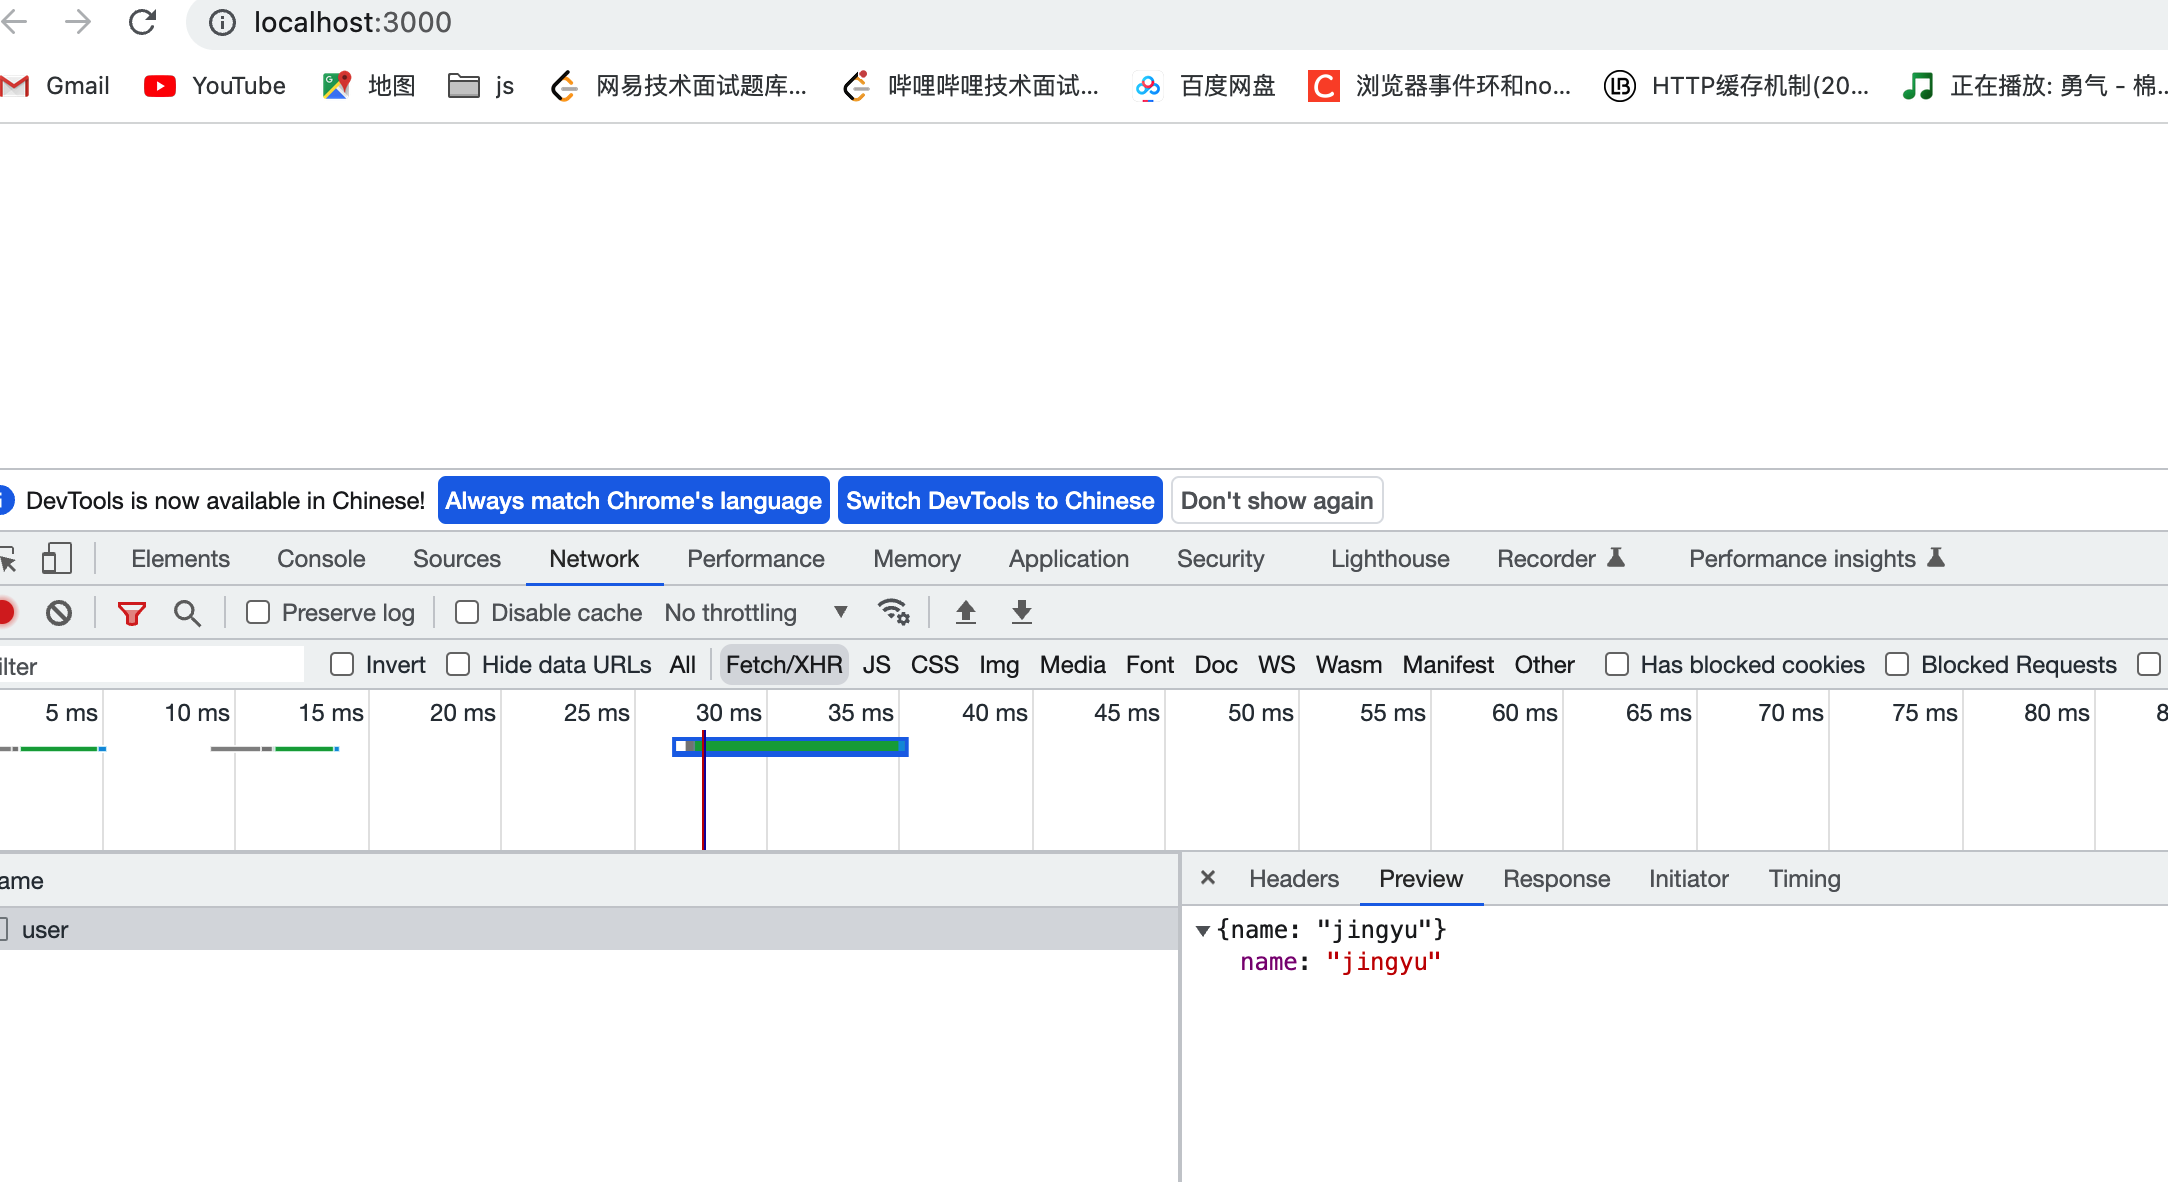Click the clear network log icon
Viewport: 2168px width, 1182px height.
tap(59, 612)
